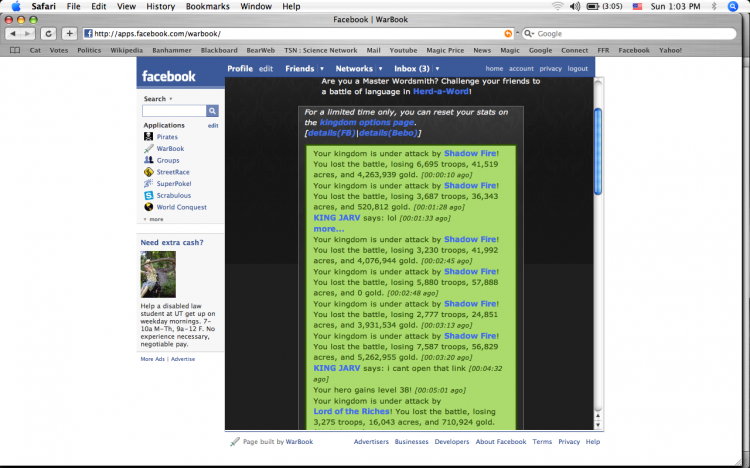Click the Pirates application icon
This screenshot has height=468, width=750.
[149, 137]
